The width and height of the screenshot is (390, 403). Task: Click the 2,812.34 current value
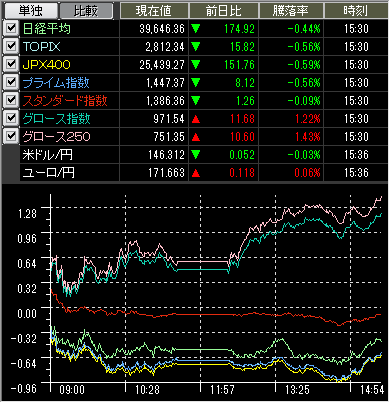click(x=165, y=47)
